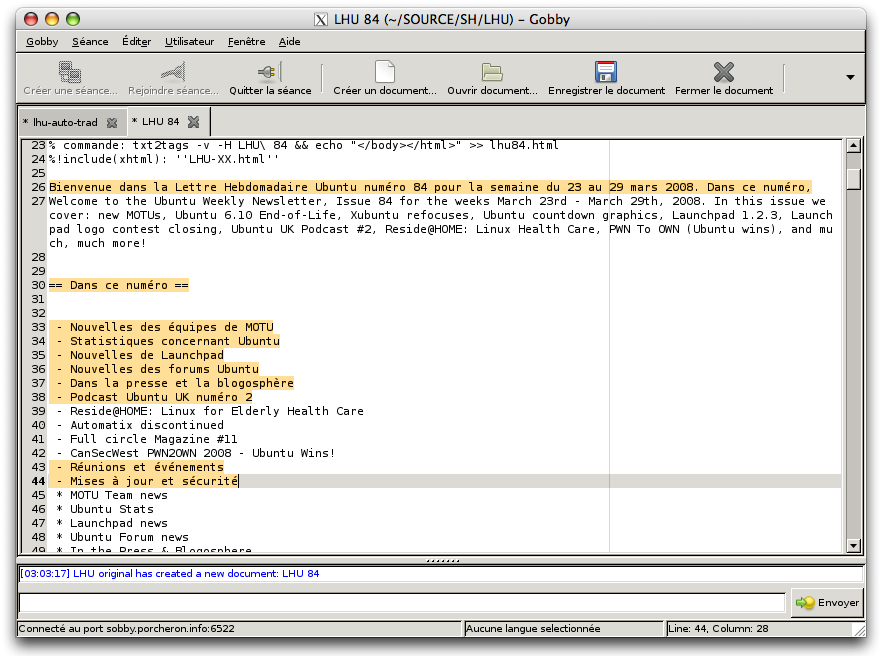882x656 pixels.
Task: Close the lhu-auto-trad tab
Action: tap(112, 123)
